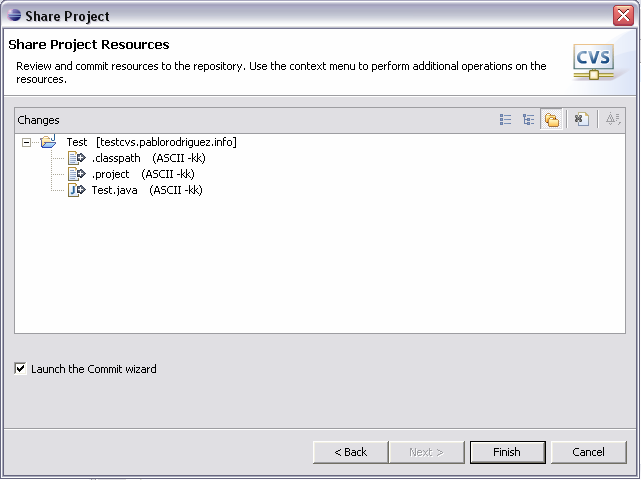Click the Test project folder icon
Viewport: 641px width, 480px height.
click(49, 141)
